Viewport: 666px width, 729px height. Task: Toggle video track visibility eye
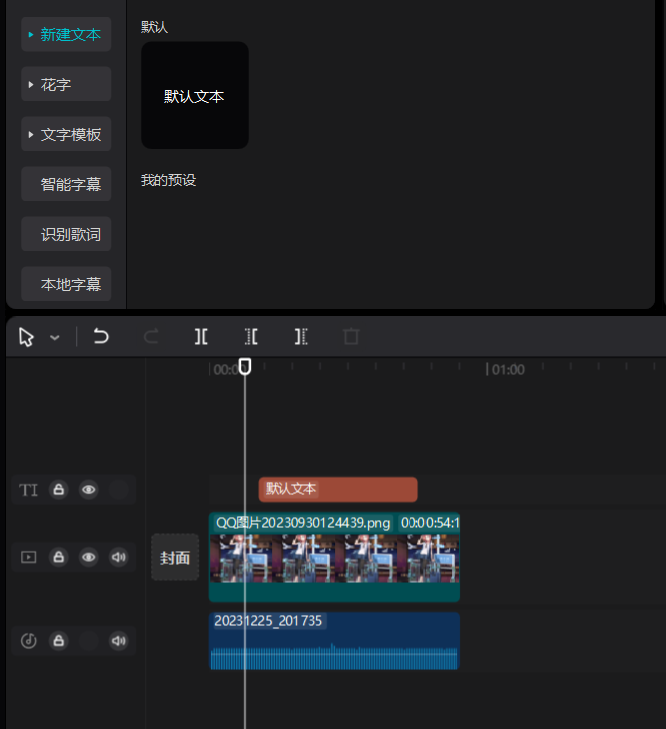pyautogui.click(x=89, y=557)
